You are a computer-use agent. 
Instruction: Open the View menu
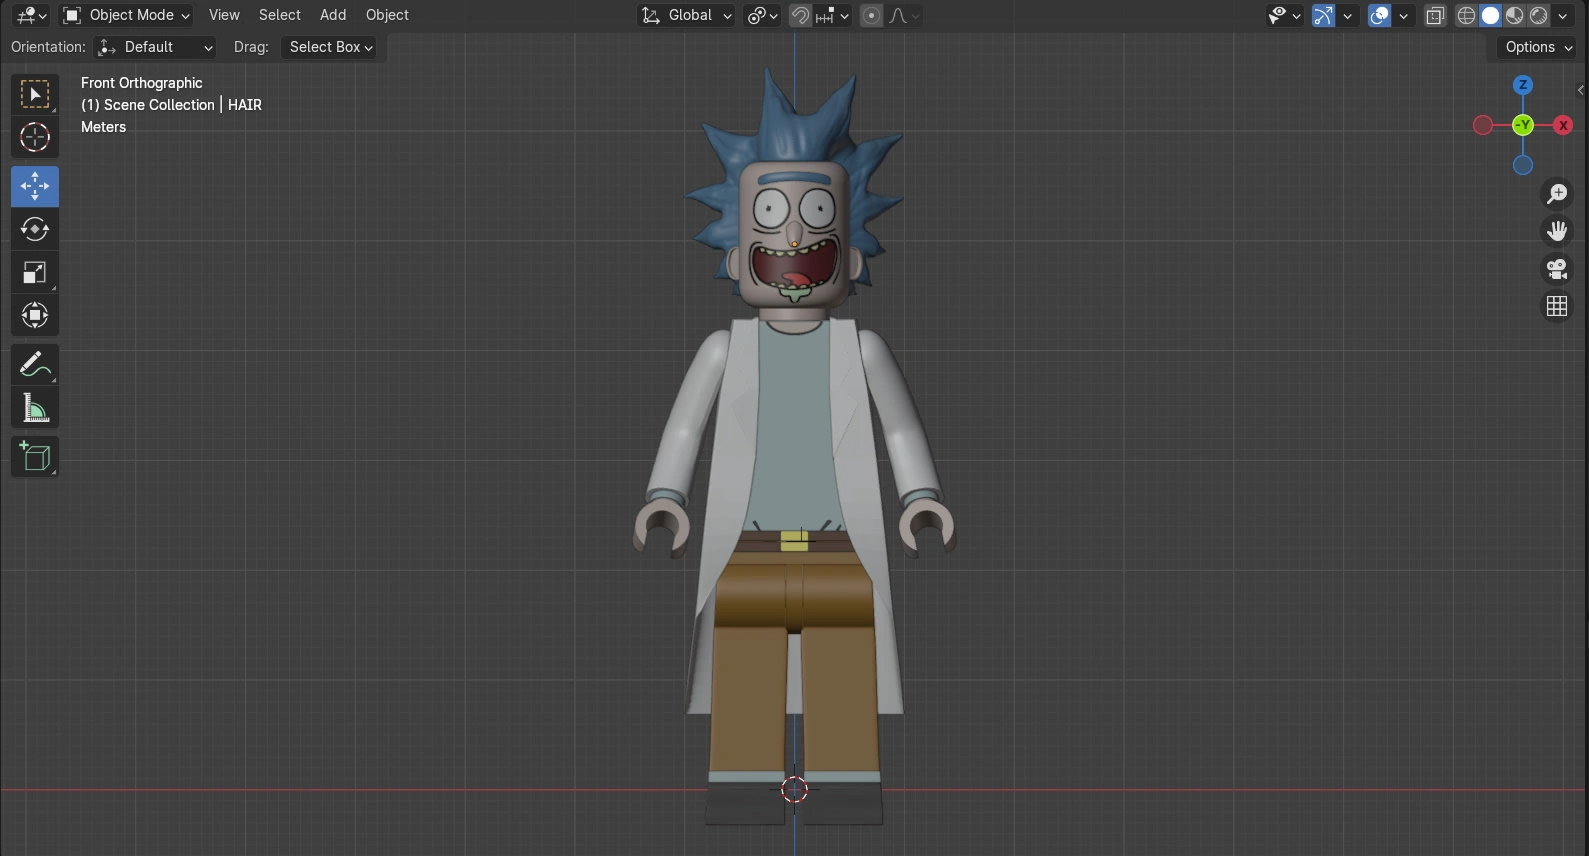[224, 15]
